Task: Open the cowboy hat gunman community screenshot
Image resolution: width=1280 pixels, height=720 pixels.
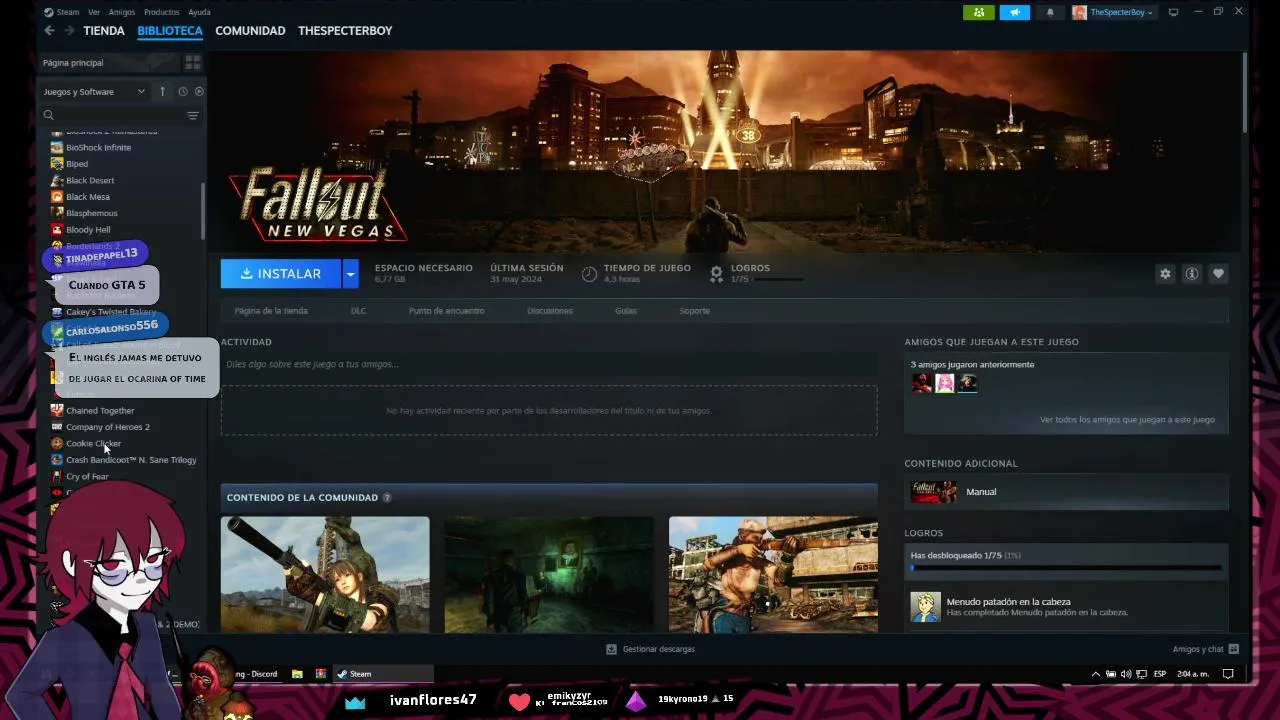Action: [x=773, y=574]
